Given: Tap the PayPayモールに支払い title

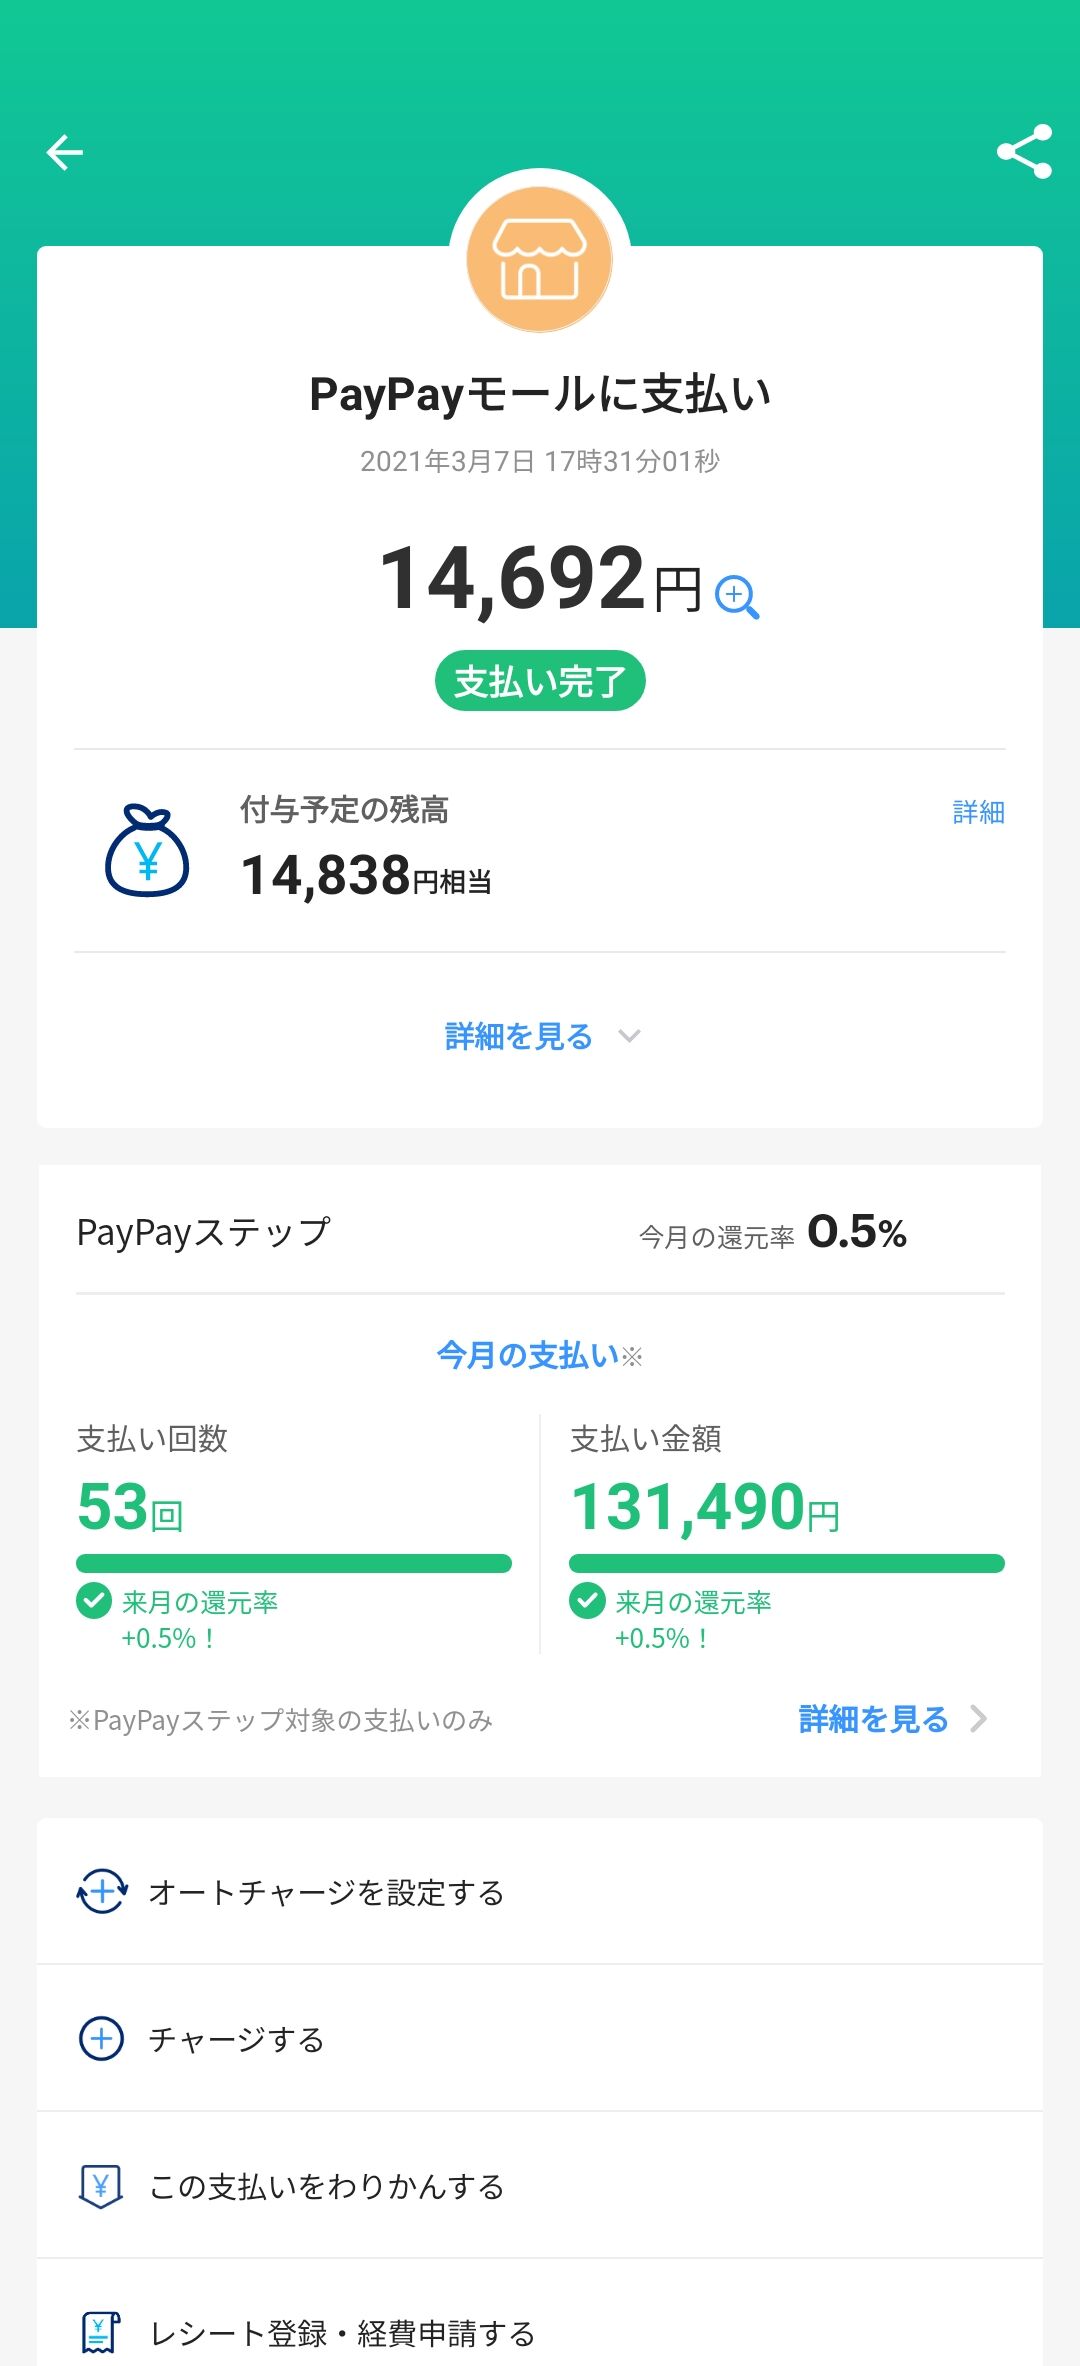Looking at the screenshot, I should point(540,394).
